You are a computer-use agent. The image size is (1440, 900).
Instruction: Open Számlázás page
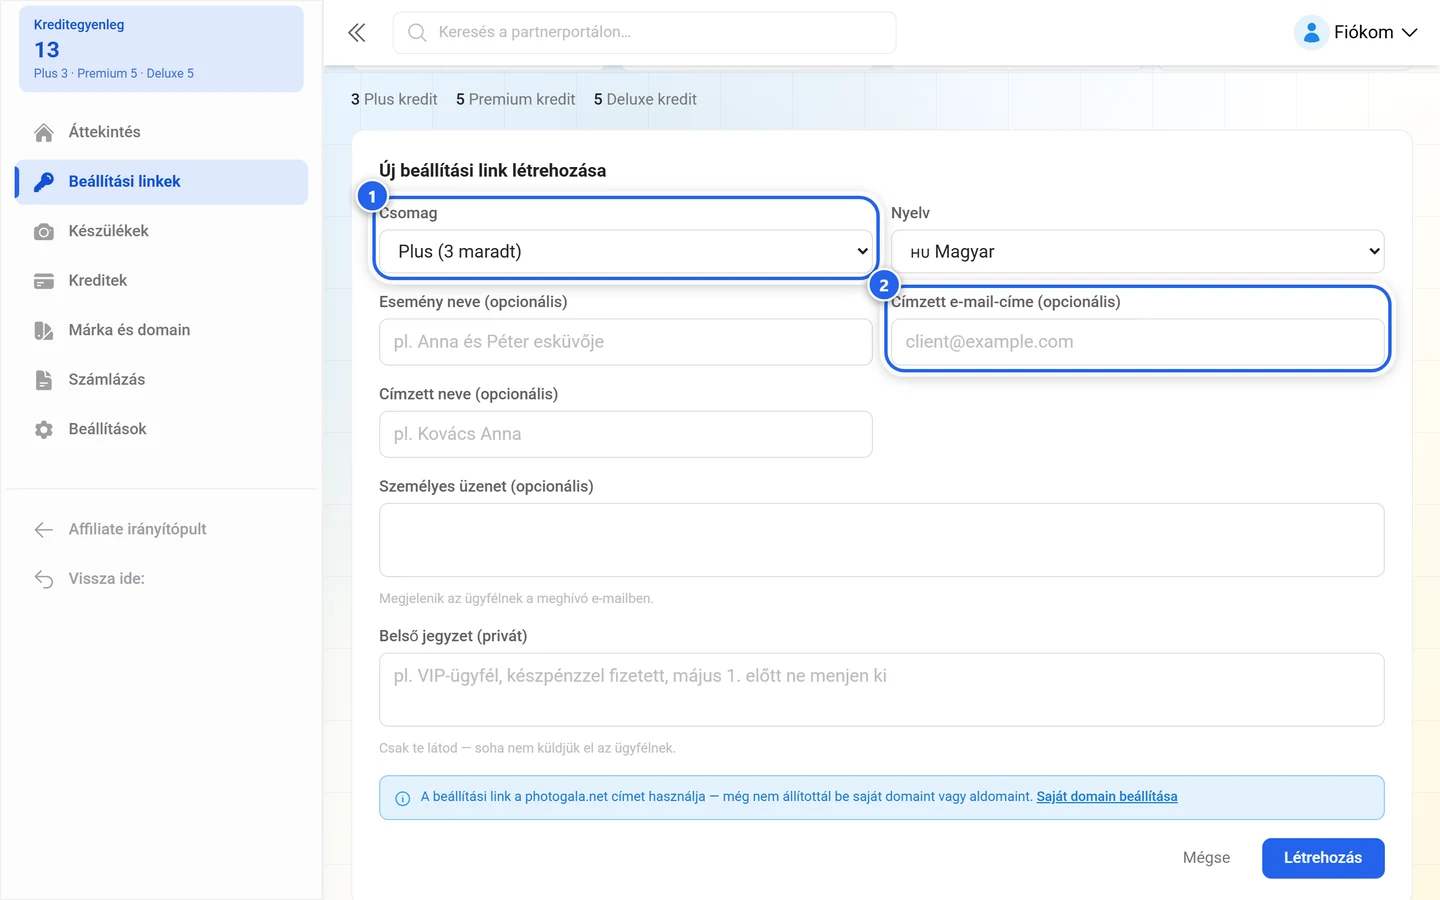tap(162, 380)
